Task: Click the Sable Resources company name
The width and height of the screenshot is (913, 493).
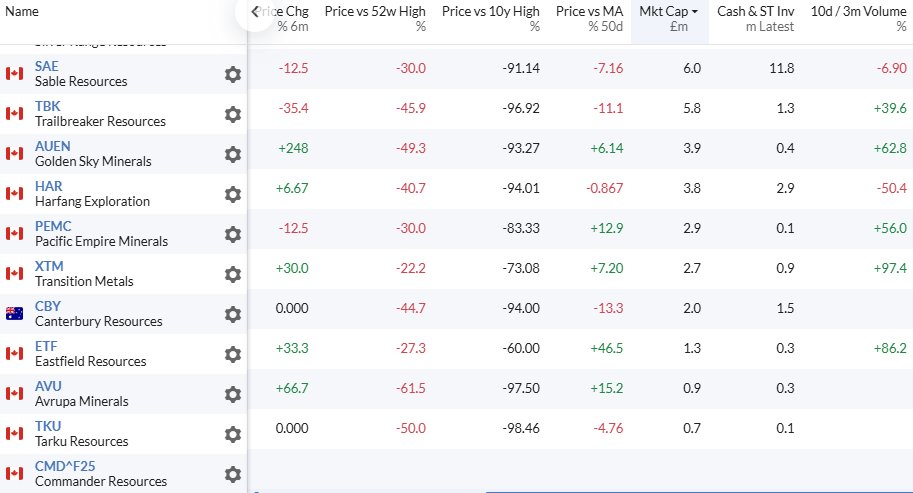Action: click(x=81, y=81)
